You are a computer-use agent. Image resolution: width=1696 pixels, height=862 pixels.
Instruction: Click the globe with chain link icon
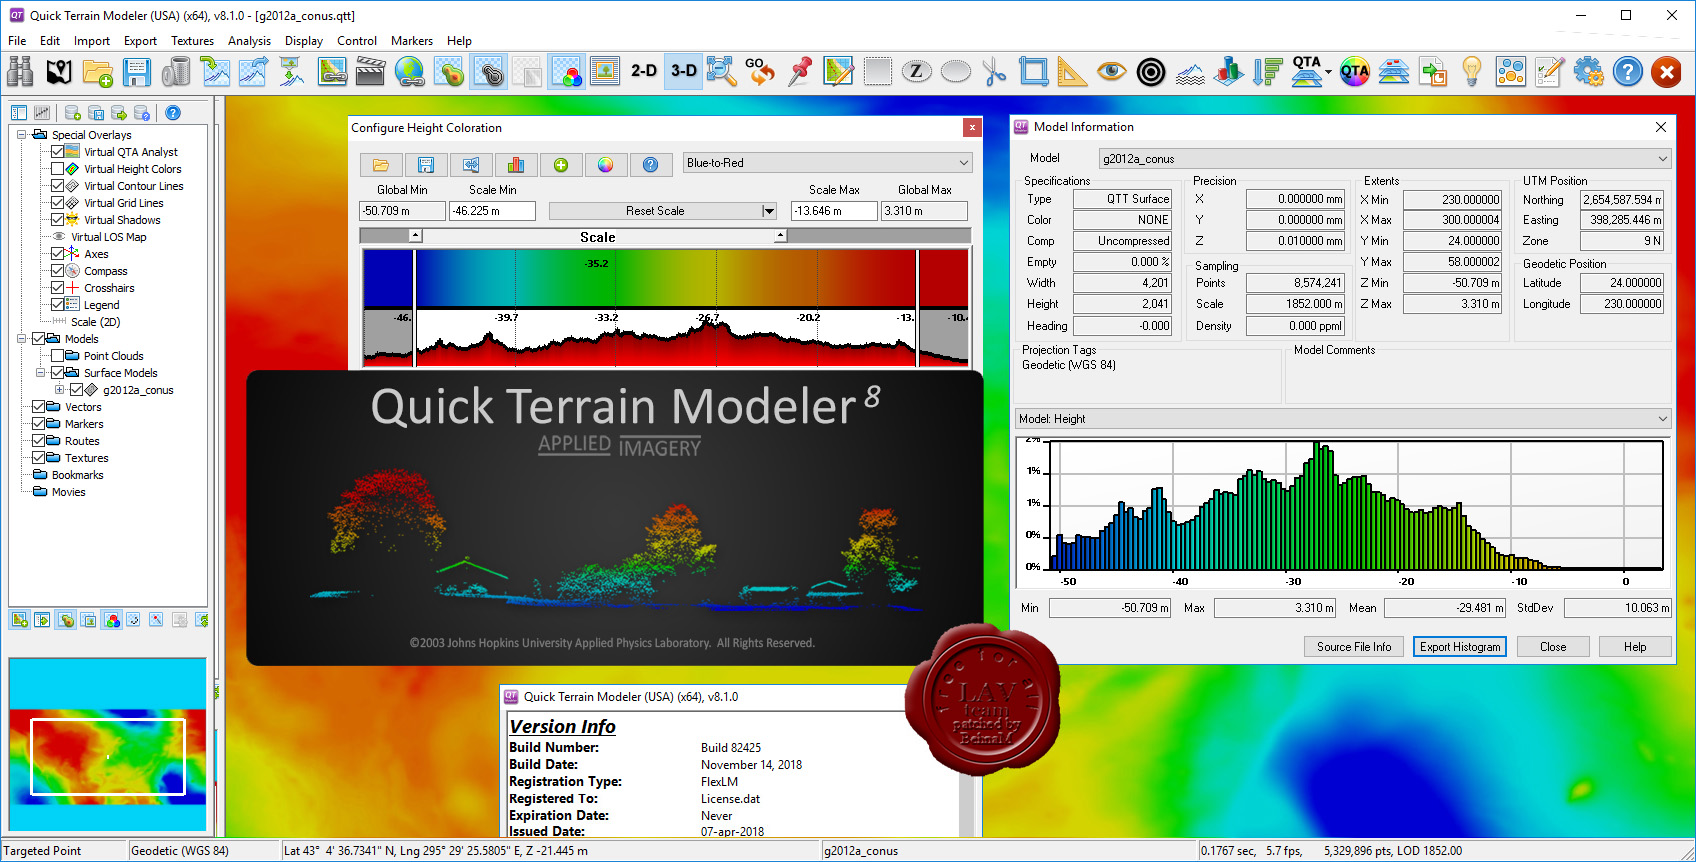pos(410,71)
